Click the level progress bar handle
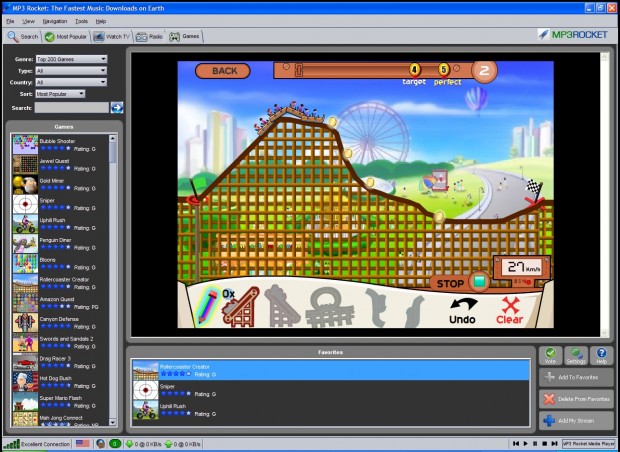This screenshot has width=620, height=452. (299, 70)
